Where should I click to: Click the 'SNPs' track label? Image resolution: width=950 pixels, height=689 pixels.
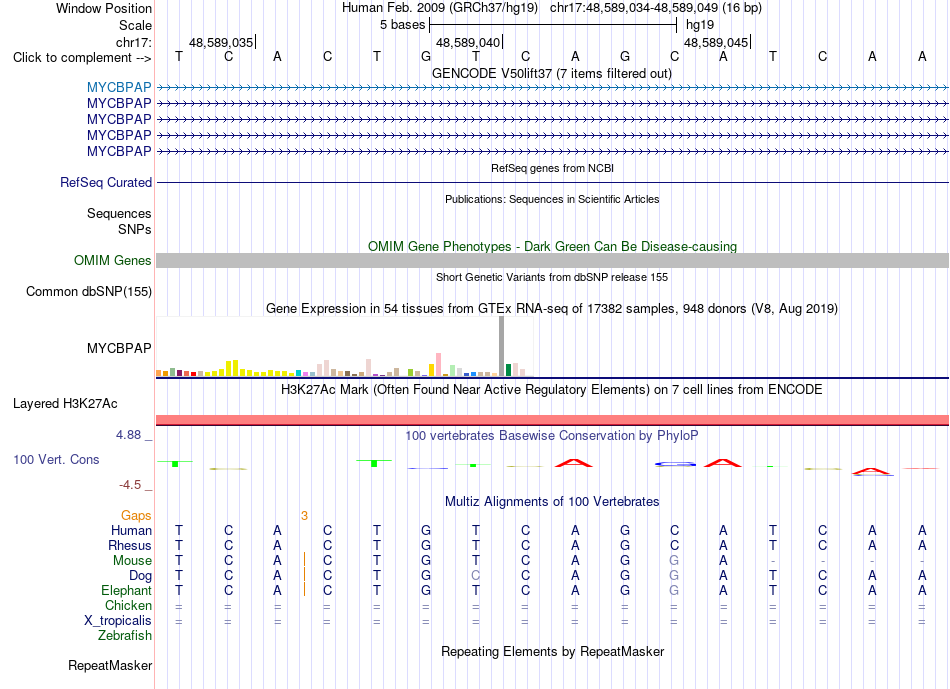click(x=135, y=229)
